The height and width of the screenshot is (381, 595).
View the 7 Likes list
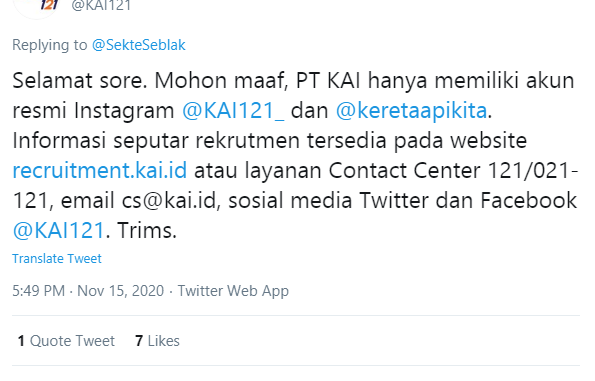coord(157,341)
